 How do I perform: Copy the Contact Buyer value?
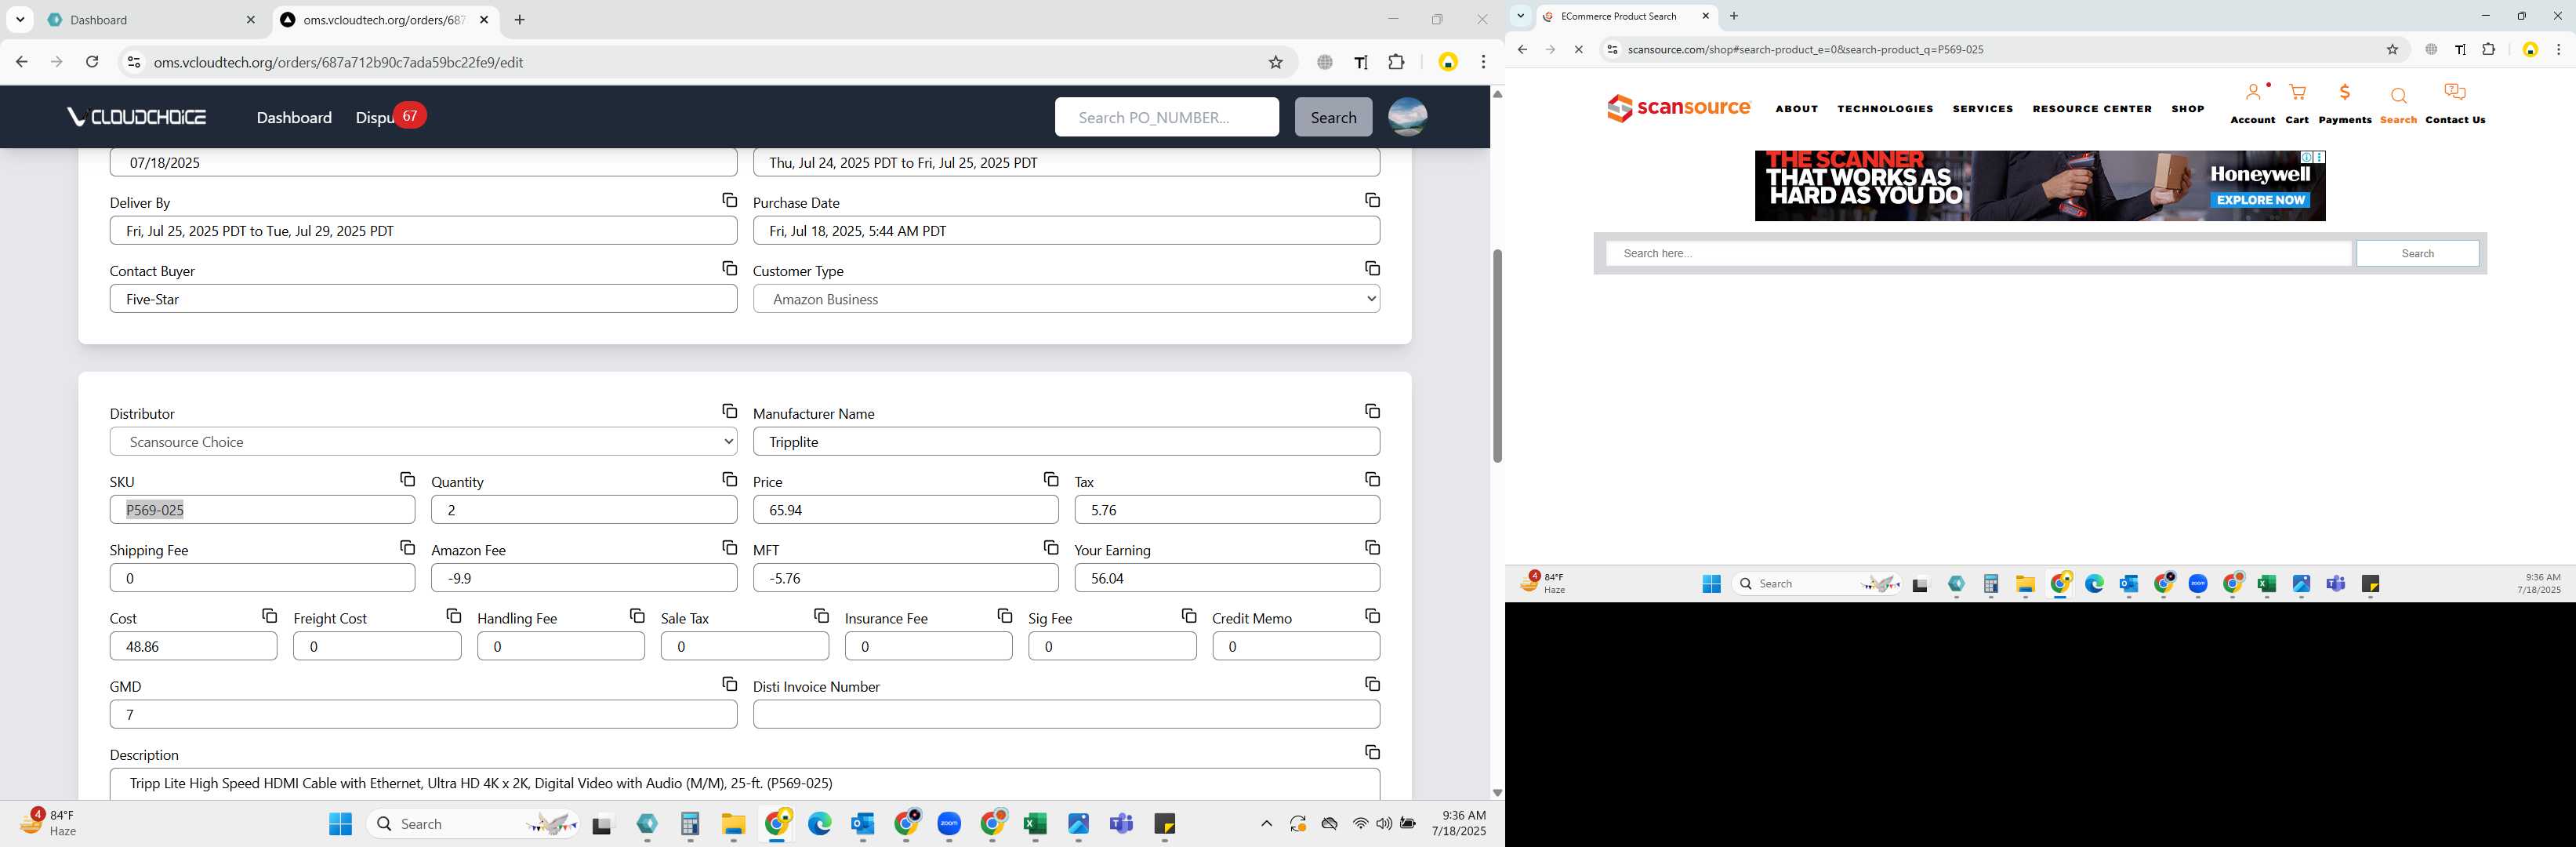pos(729,268)
